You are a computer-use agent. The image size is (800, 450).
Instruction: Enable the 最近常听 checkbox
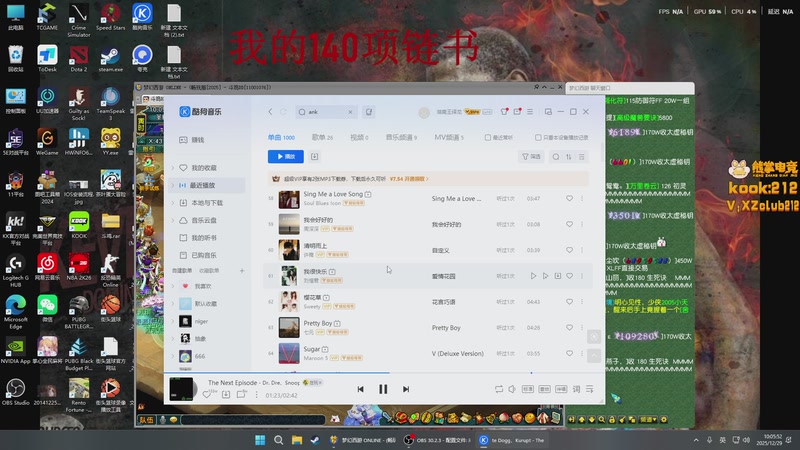click(x=488, y=137)
